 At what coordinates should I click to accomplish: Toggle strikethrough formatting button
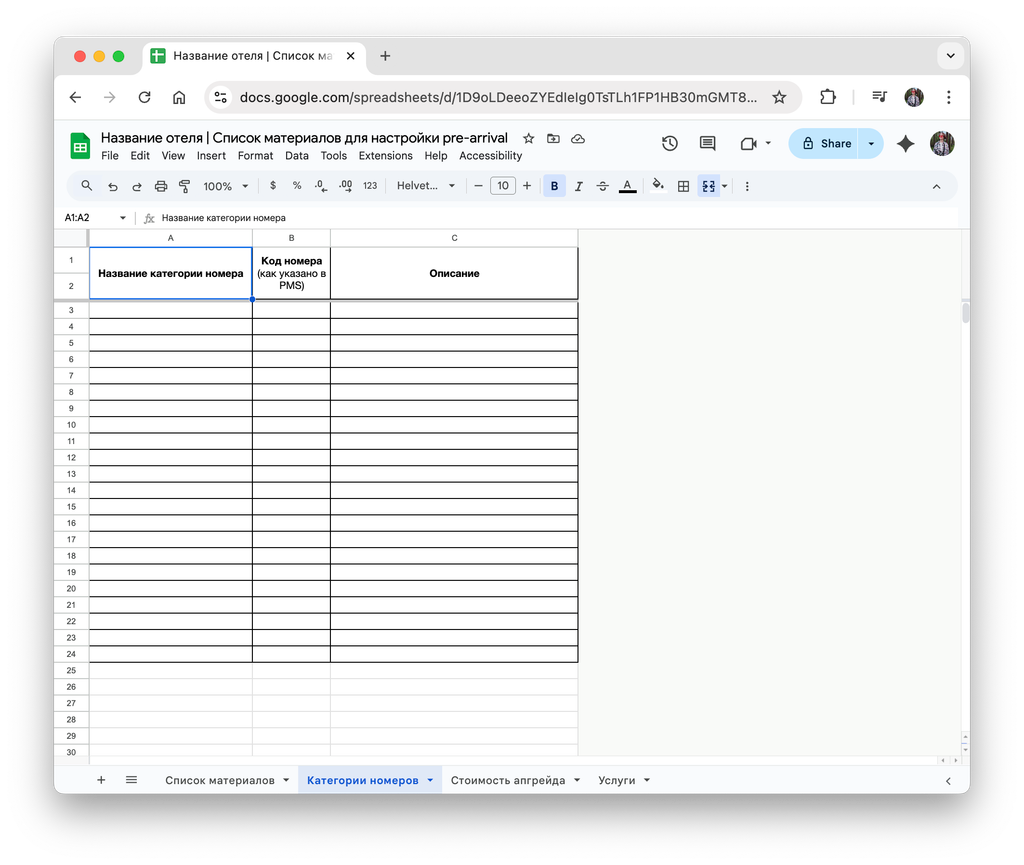(603, 187)
